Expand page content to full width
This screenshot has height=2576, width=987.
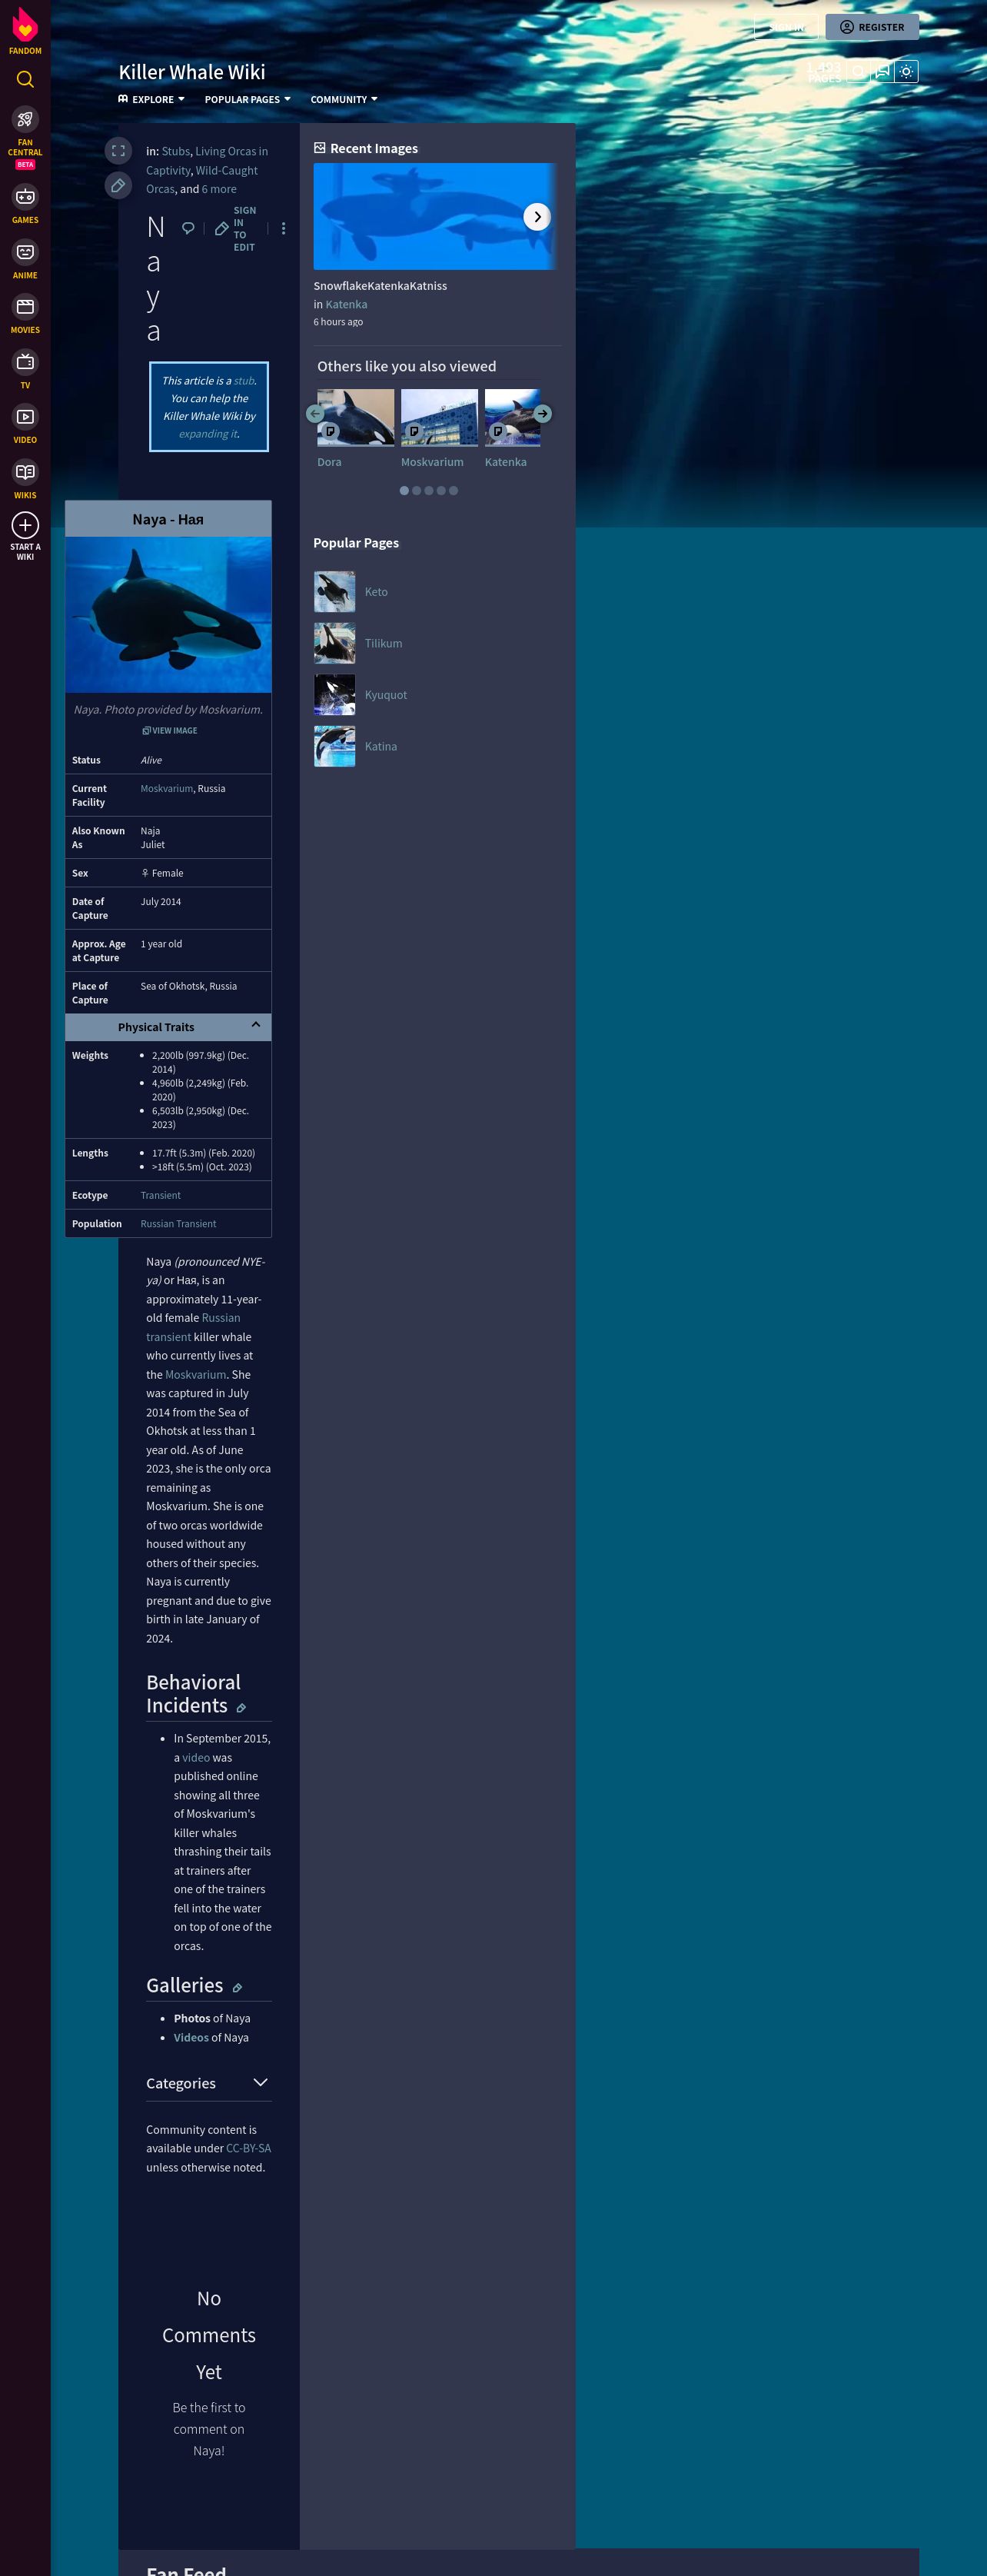(x=118, y=151)
